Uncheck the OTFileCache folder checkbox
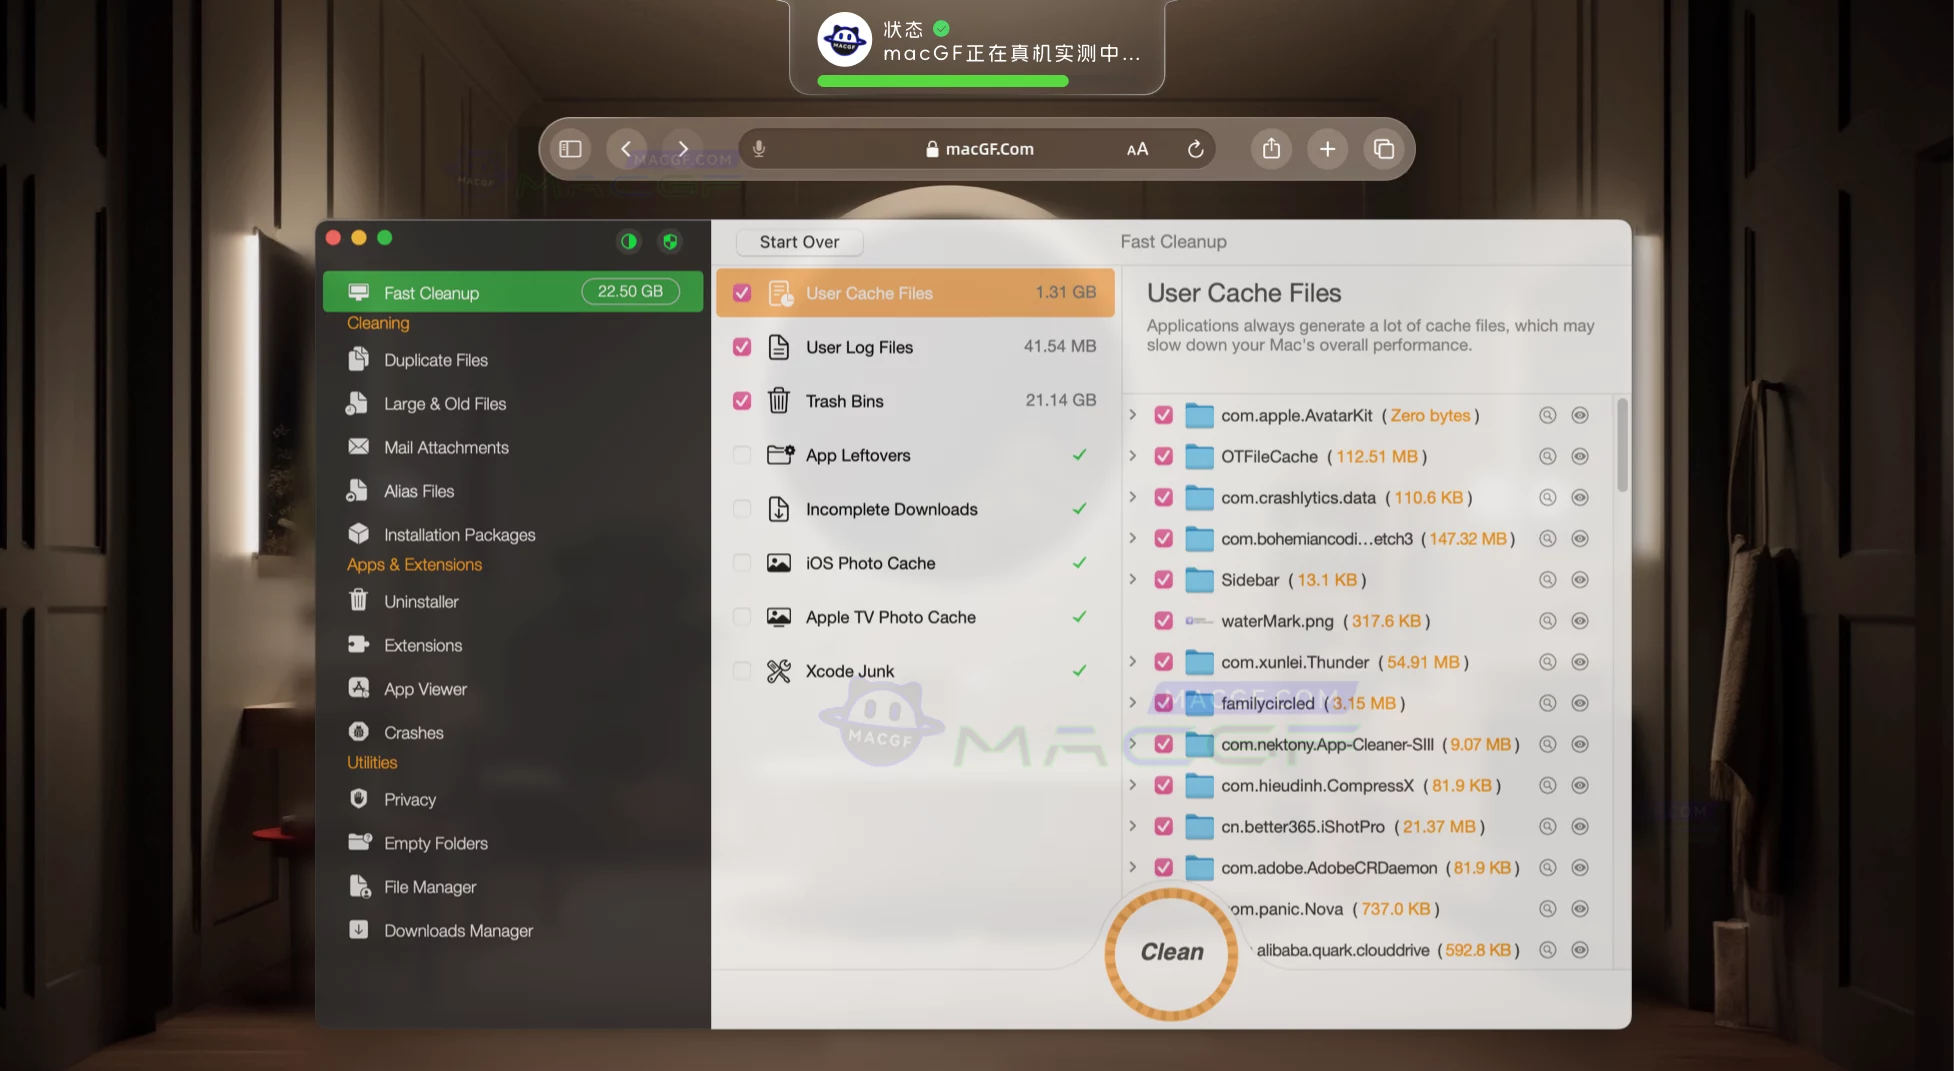This screenshot has height=1071, width=1954. 1163,456
